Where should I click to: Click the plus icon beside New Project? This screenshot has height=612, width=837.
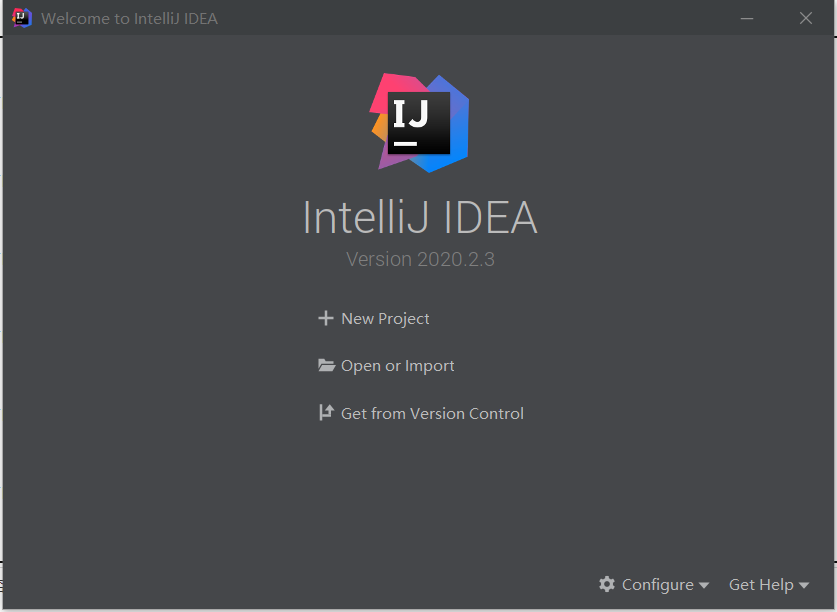[325, 319]
